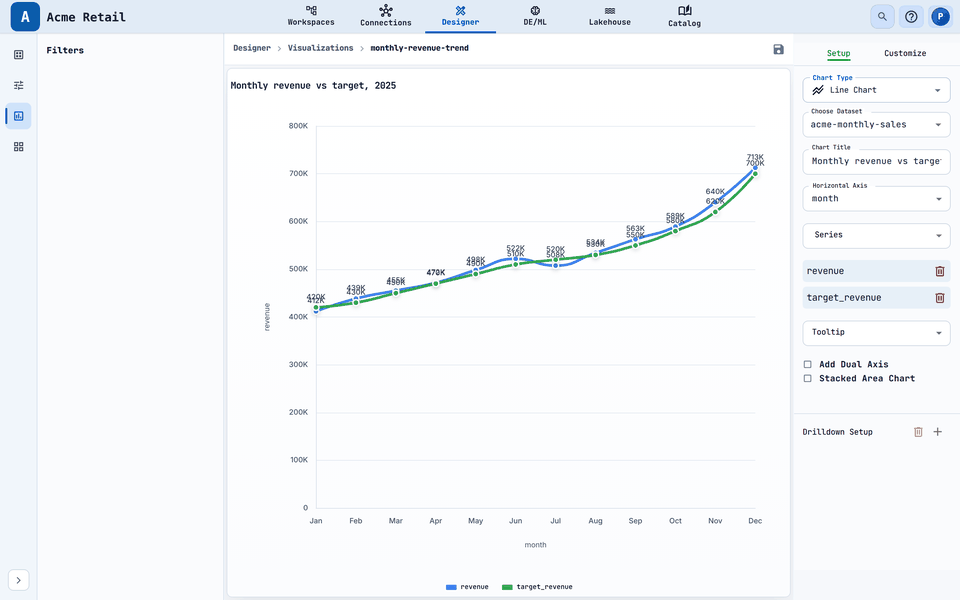Click the Filters panel heading
The height and width of the screenshot is (600, 960).
65,50
